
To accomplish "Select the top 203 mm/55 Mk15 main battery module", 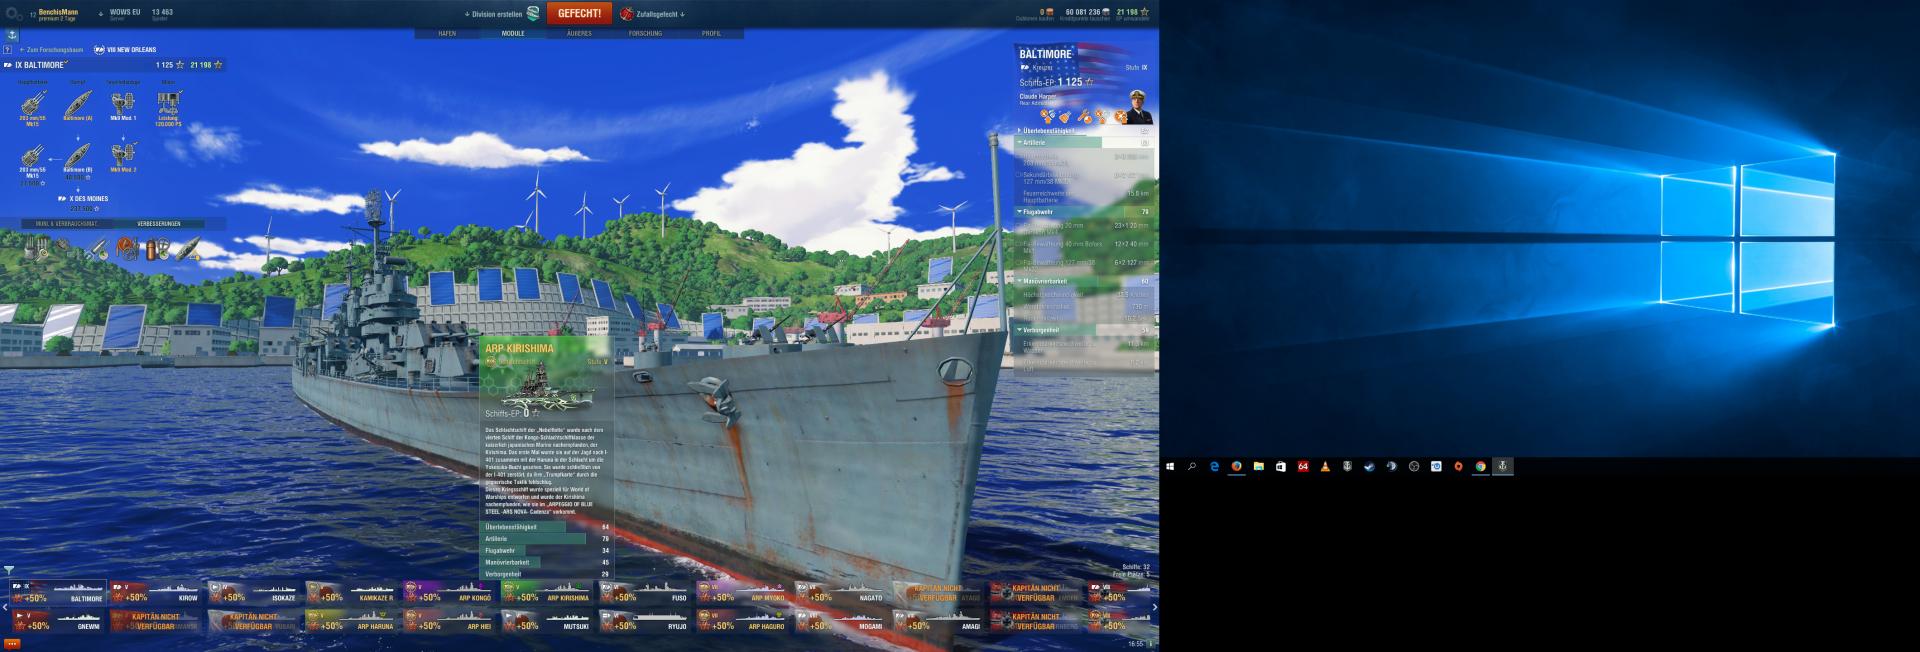I will click(x=33, y=108).
